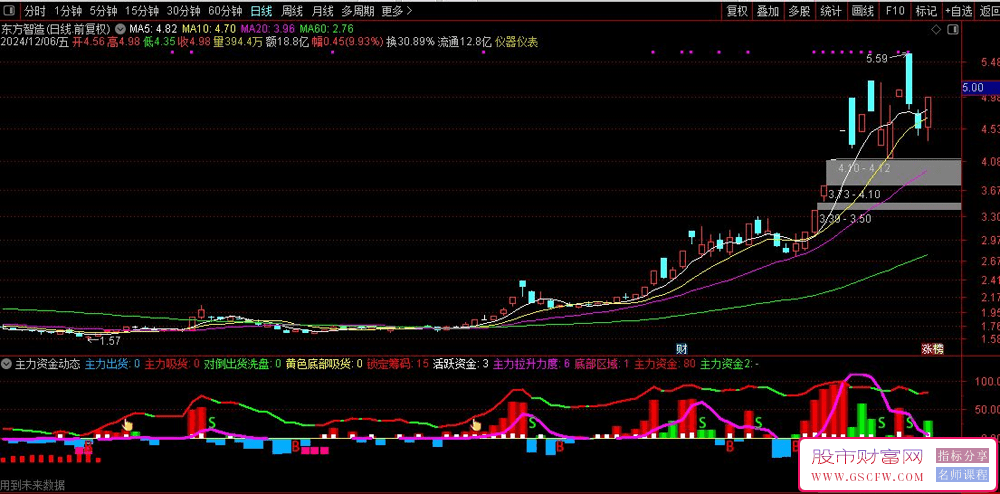Viewport: 1000px width, 494px height.
Task: Click the 主力出货: 0 label
Action: point(112,364)
